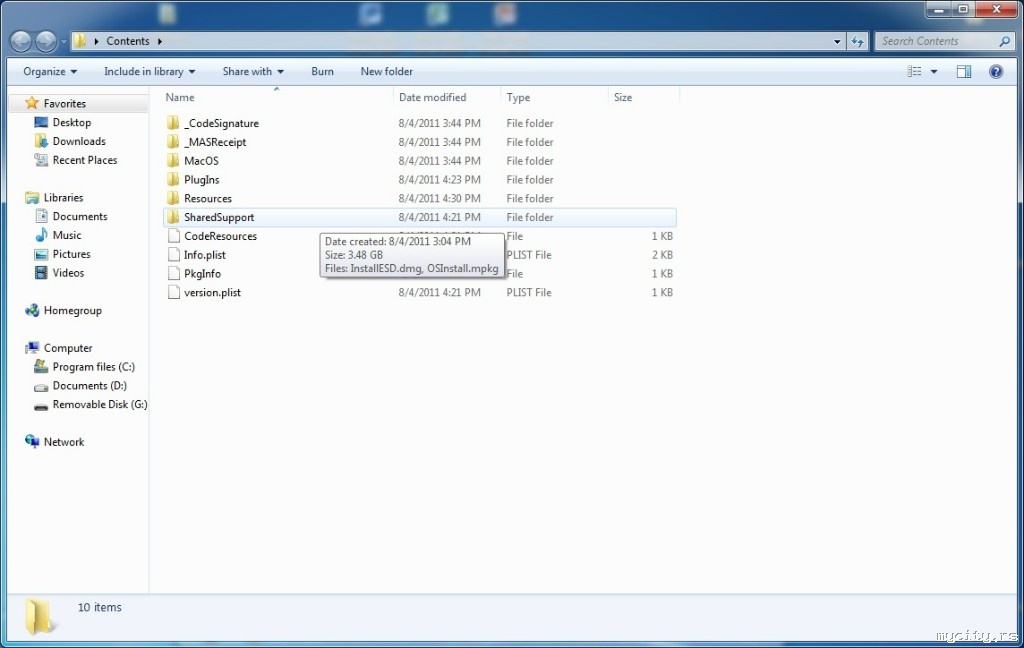Click the arrow after Contents in breadcrumb
Viewport: 1024px width, 648px height.
[x=159, y=41]
